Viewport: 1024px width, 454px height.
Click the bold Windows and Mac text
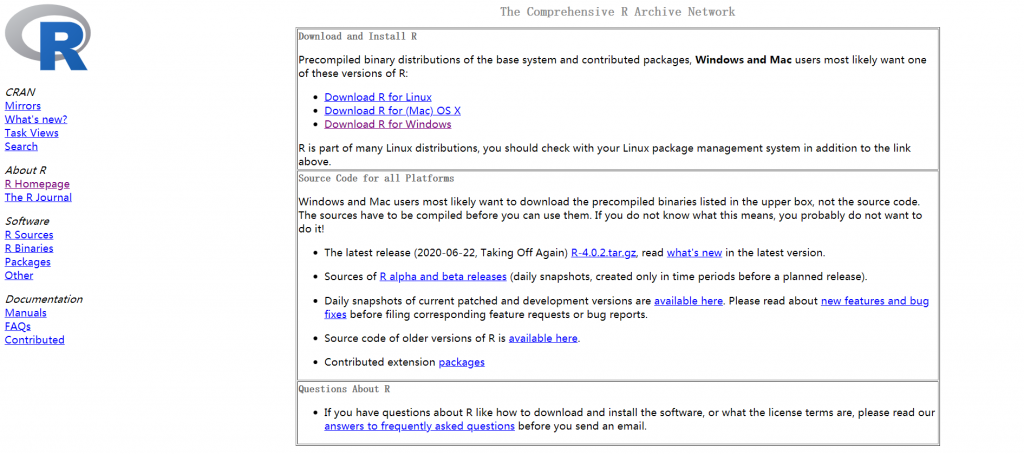[x=744, y=60]
